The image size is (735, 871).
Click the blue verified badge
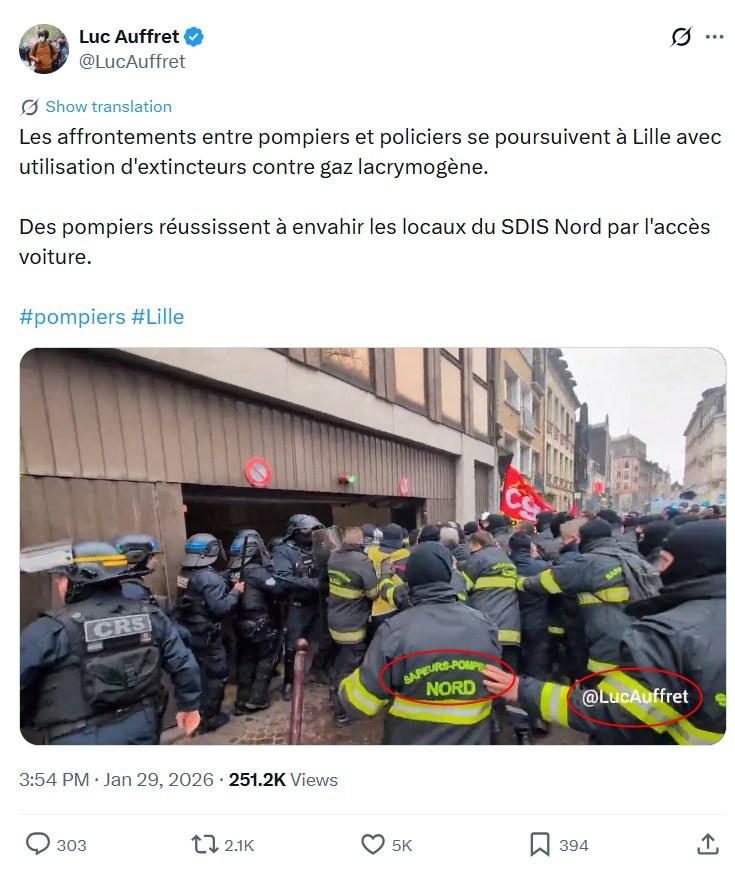[194, 37]
